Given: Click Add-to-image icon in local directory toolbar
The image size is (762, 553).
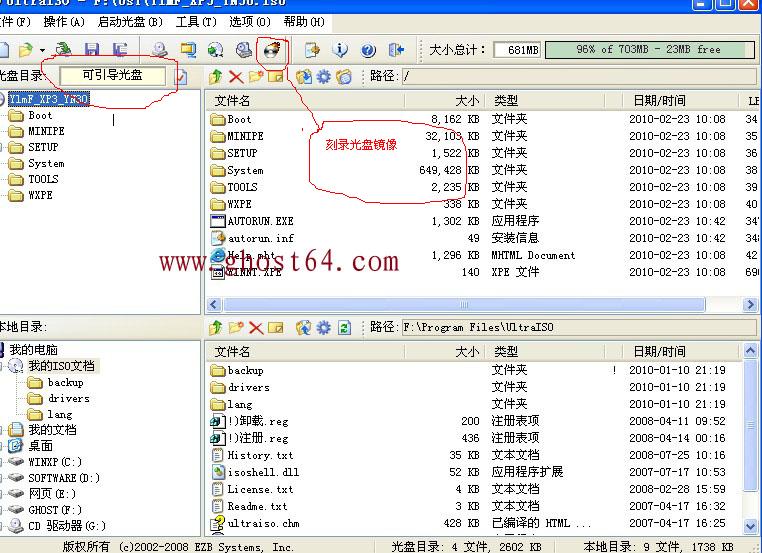Looking at the screenshot, I should click(x=304, y=328).
